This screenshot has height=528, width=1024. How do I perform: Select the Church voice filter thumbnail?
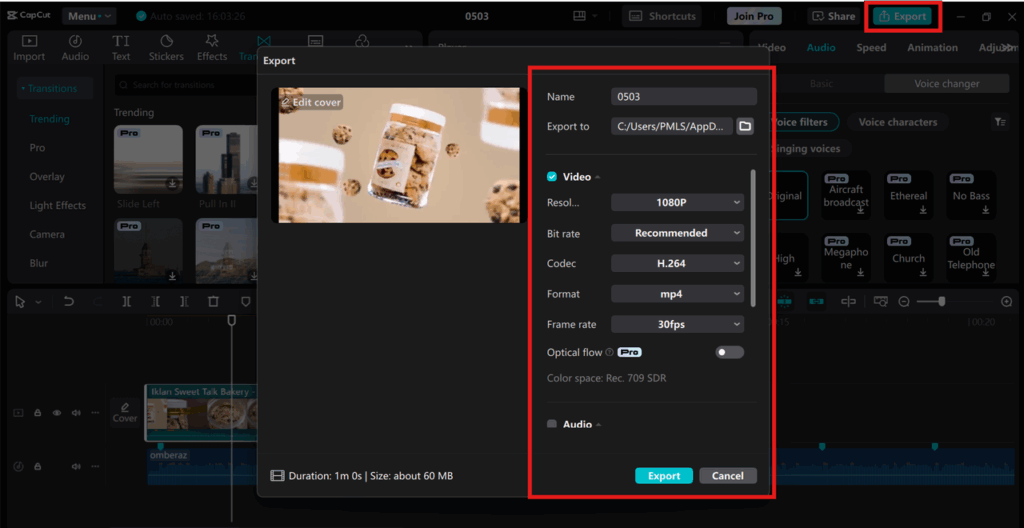[x=908, y=257]
